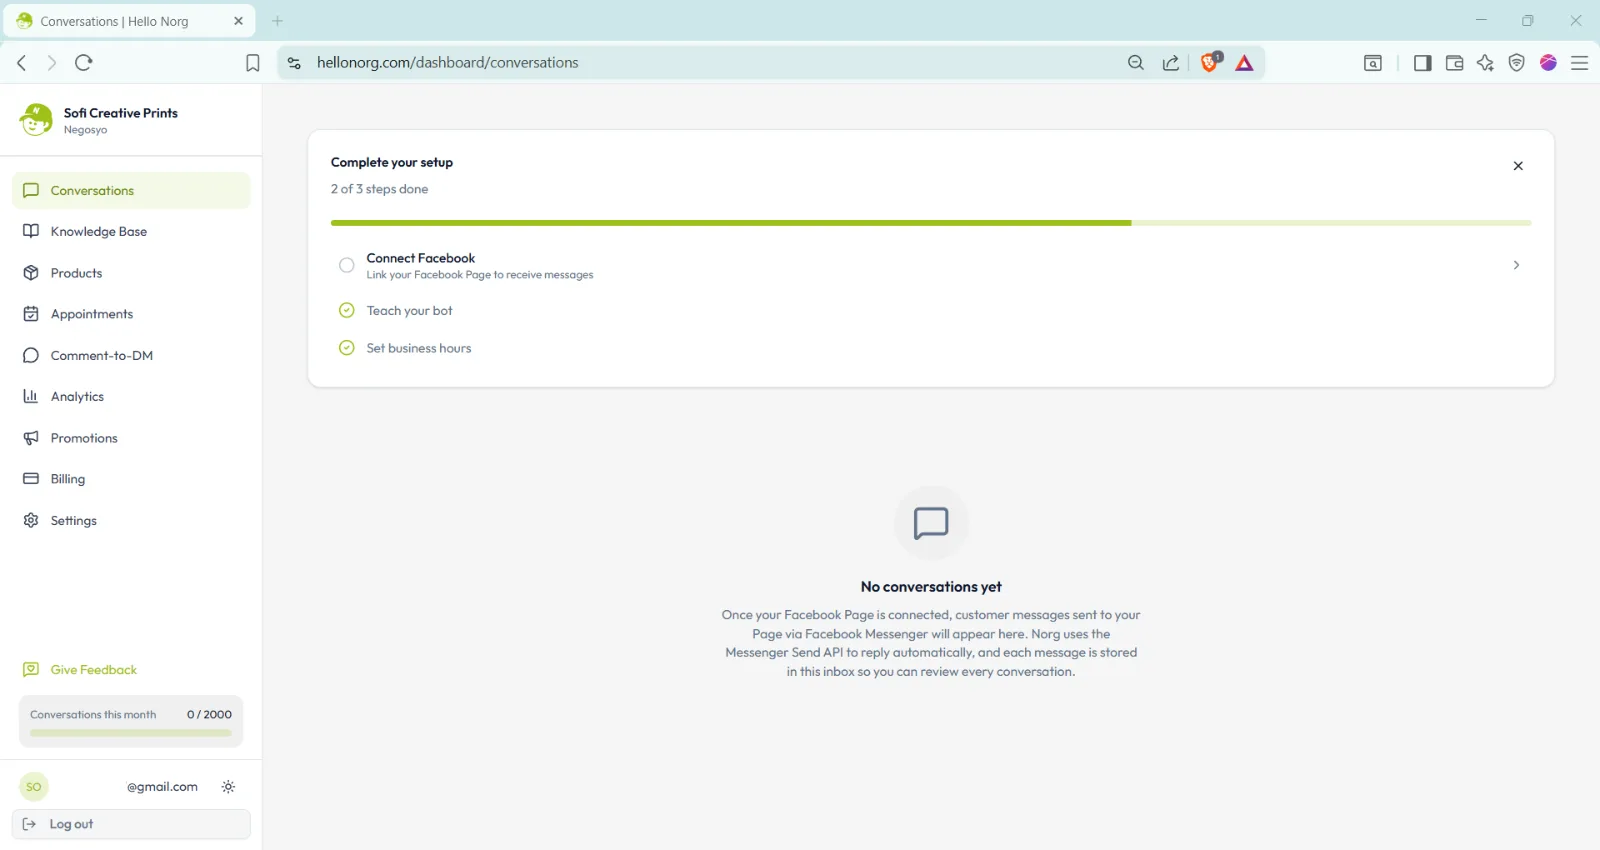Click the monthly conversations usage bar
1600x850 pixels.
[131, 733]
